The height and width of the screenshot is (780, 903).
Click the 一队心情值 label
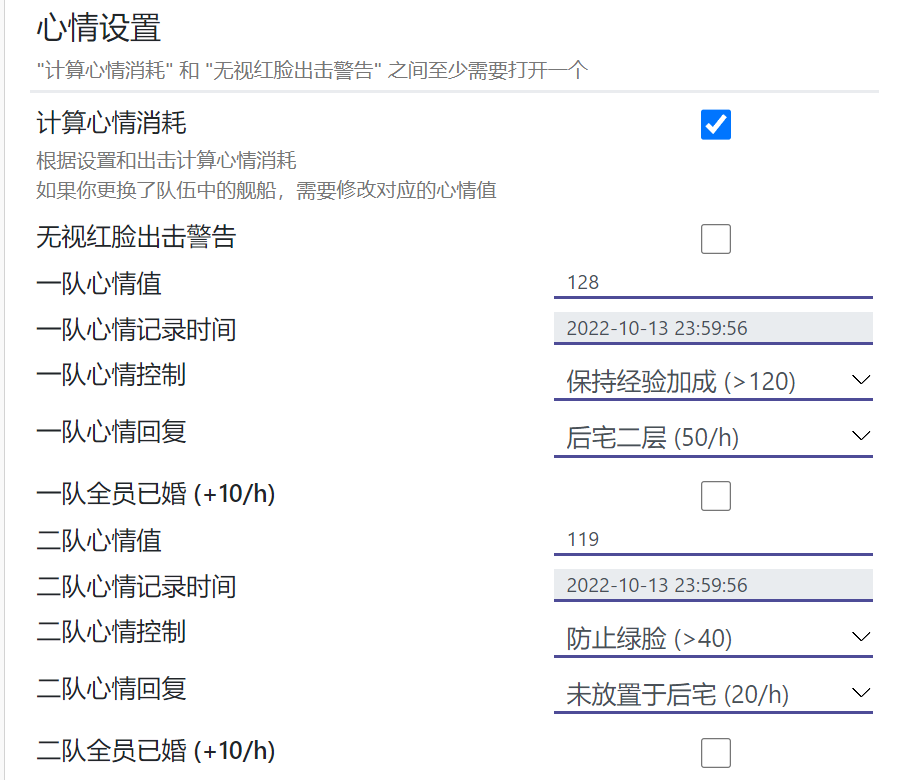tap(98, 283)
